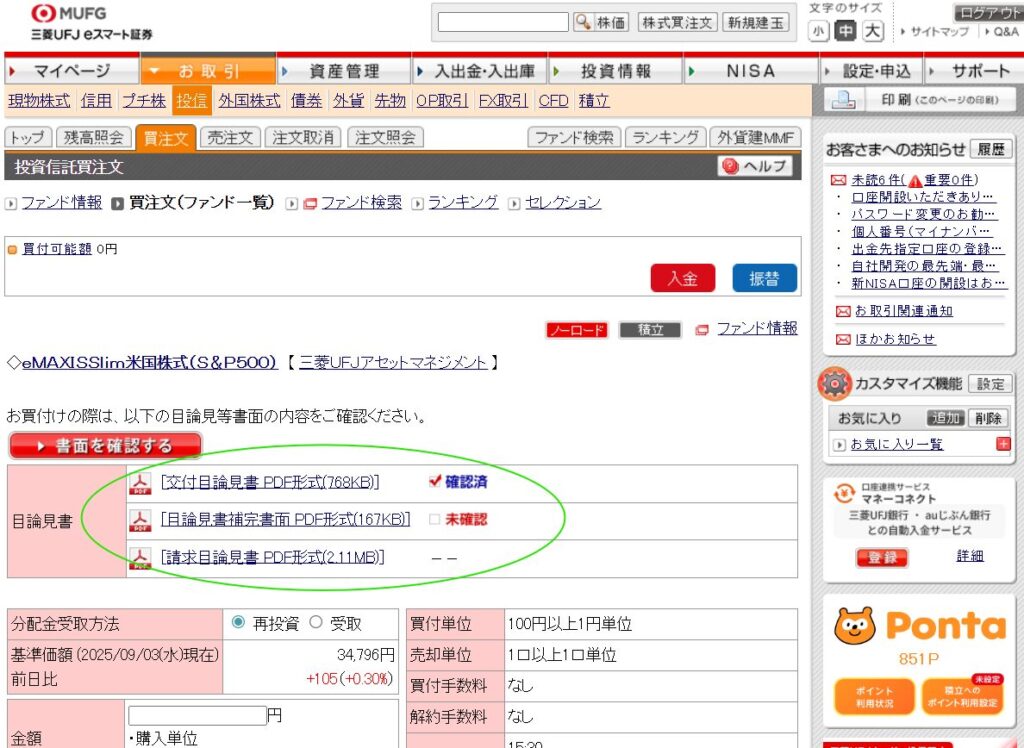Tick the 未確認 checkbox for 補完書面

434,520
